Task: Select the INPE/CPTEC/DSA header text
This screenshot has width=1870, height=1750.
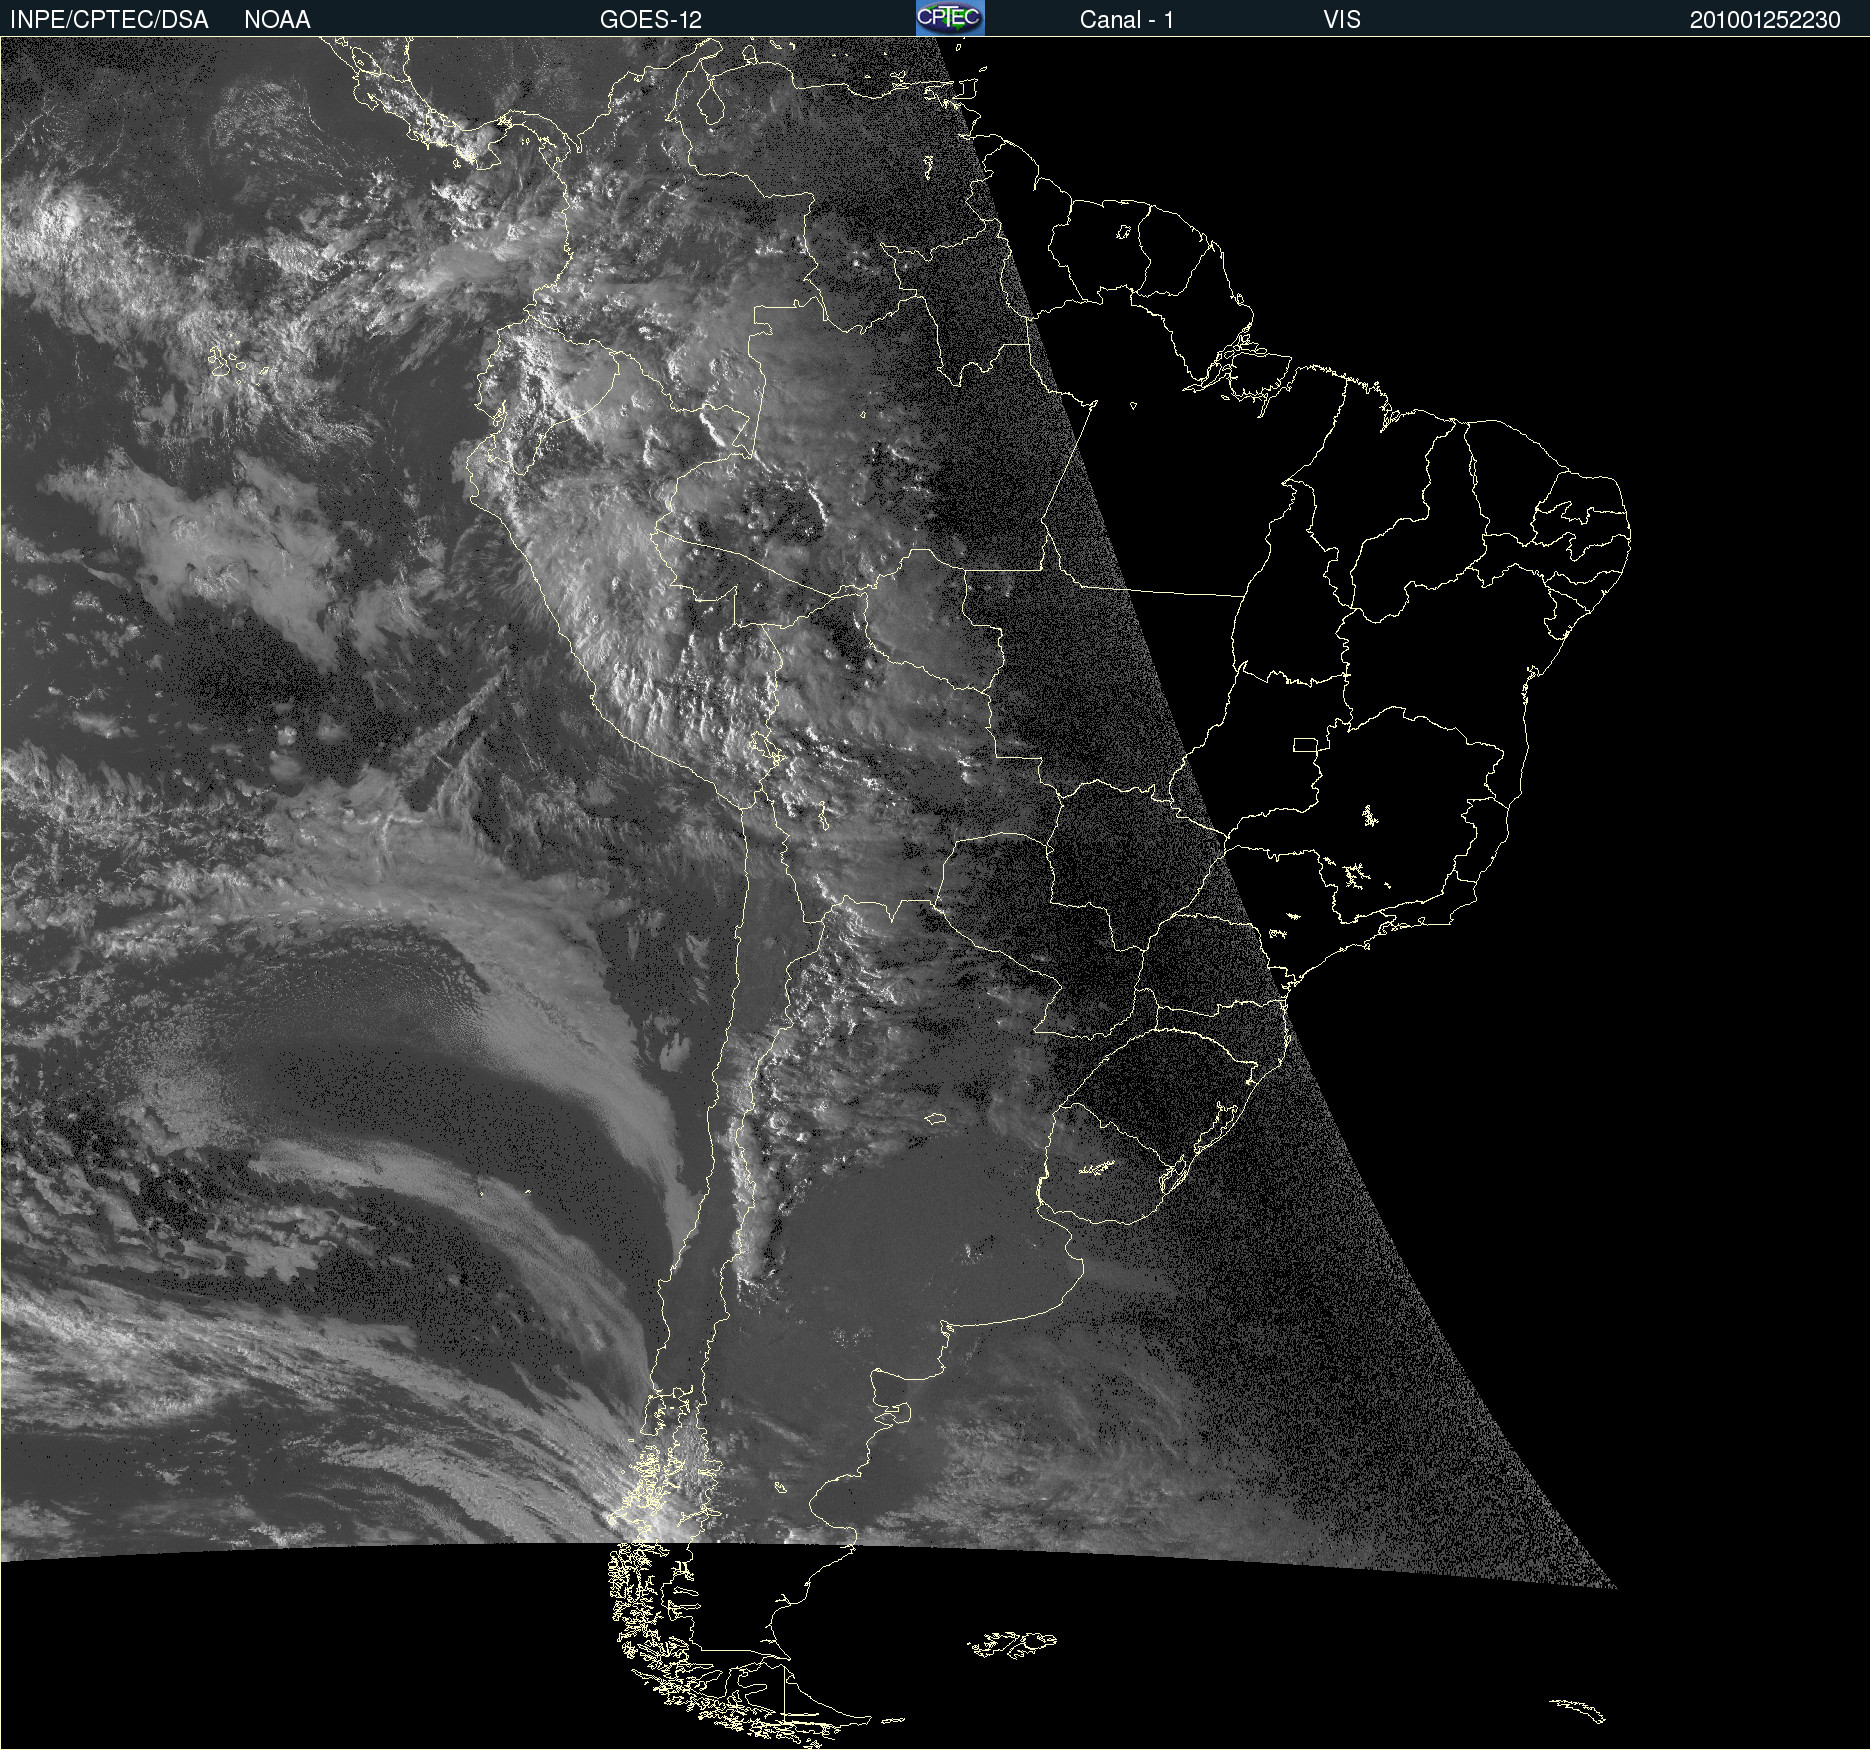Action: coord(109,20)
